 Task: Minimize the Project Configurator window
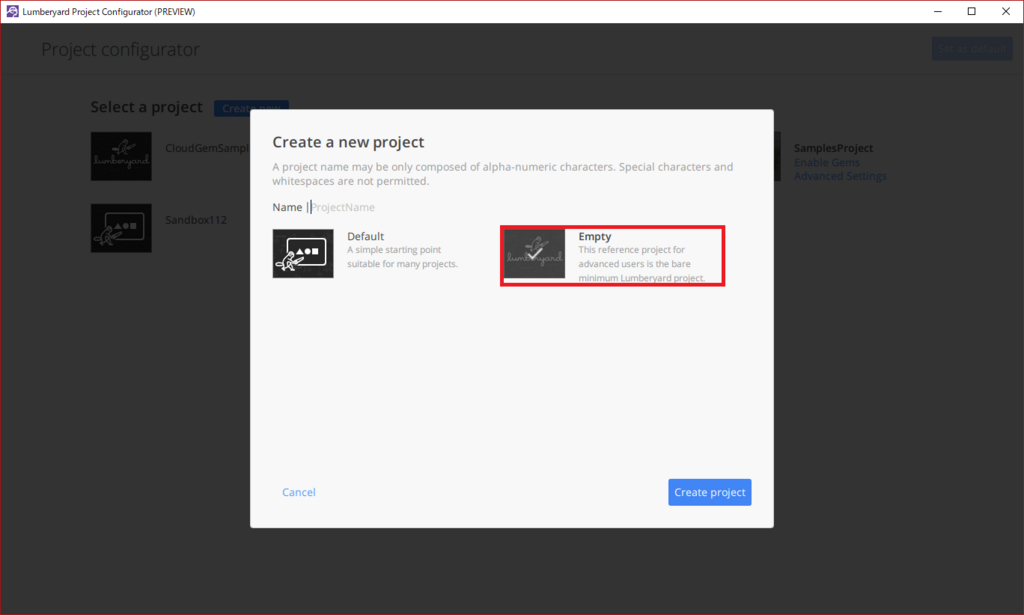coord(938,11)
